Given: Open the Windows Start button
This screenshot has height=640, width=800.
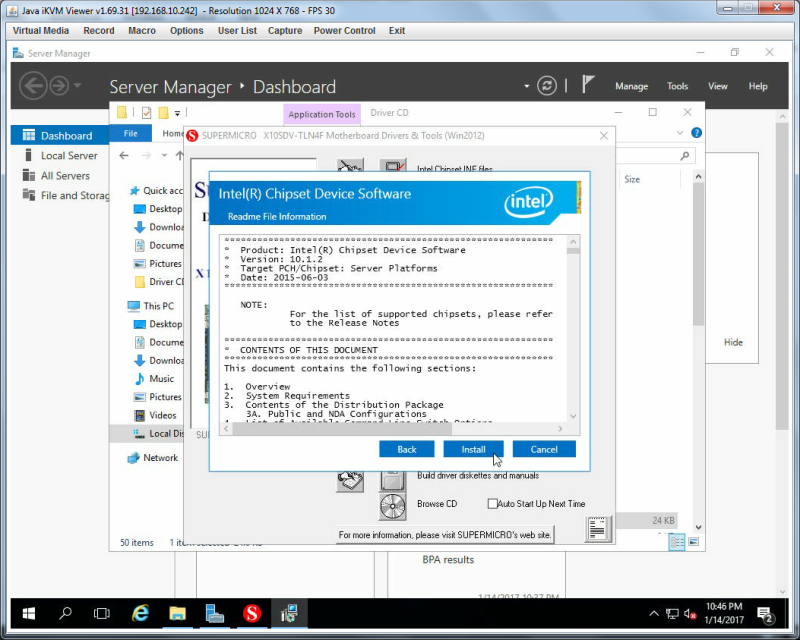Looking at the screenshot, I should (x=29, y=613).
